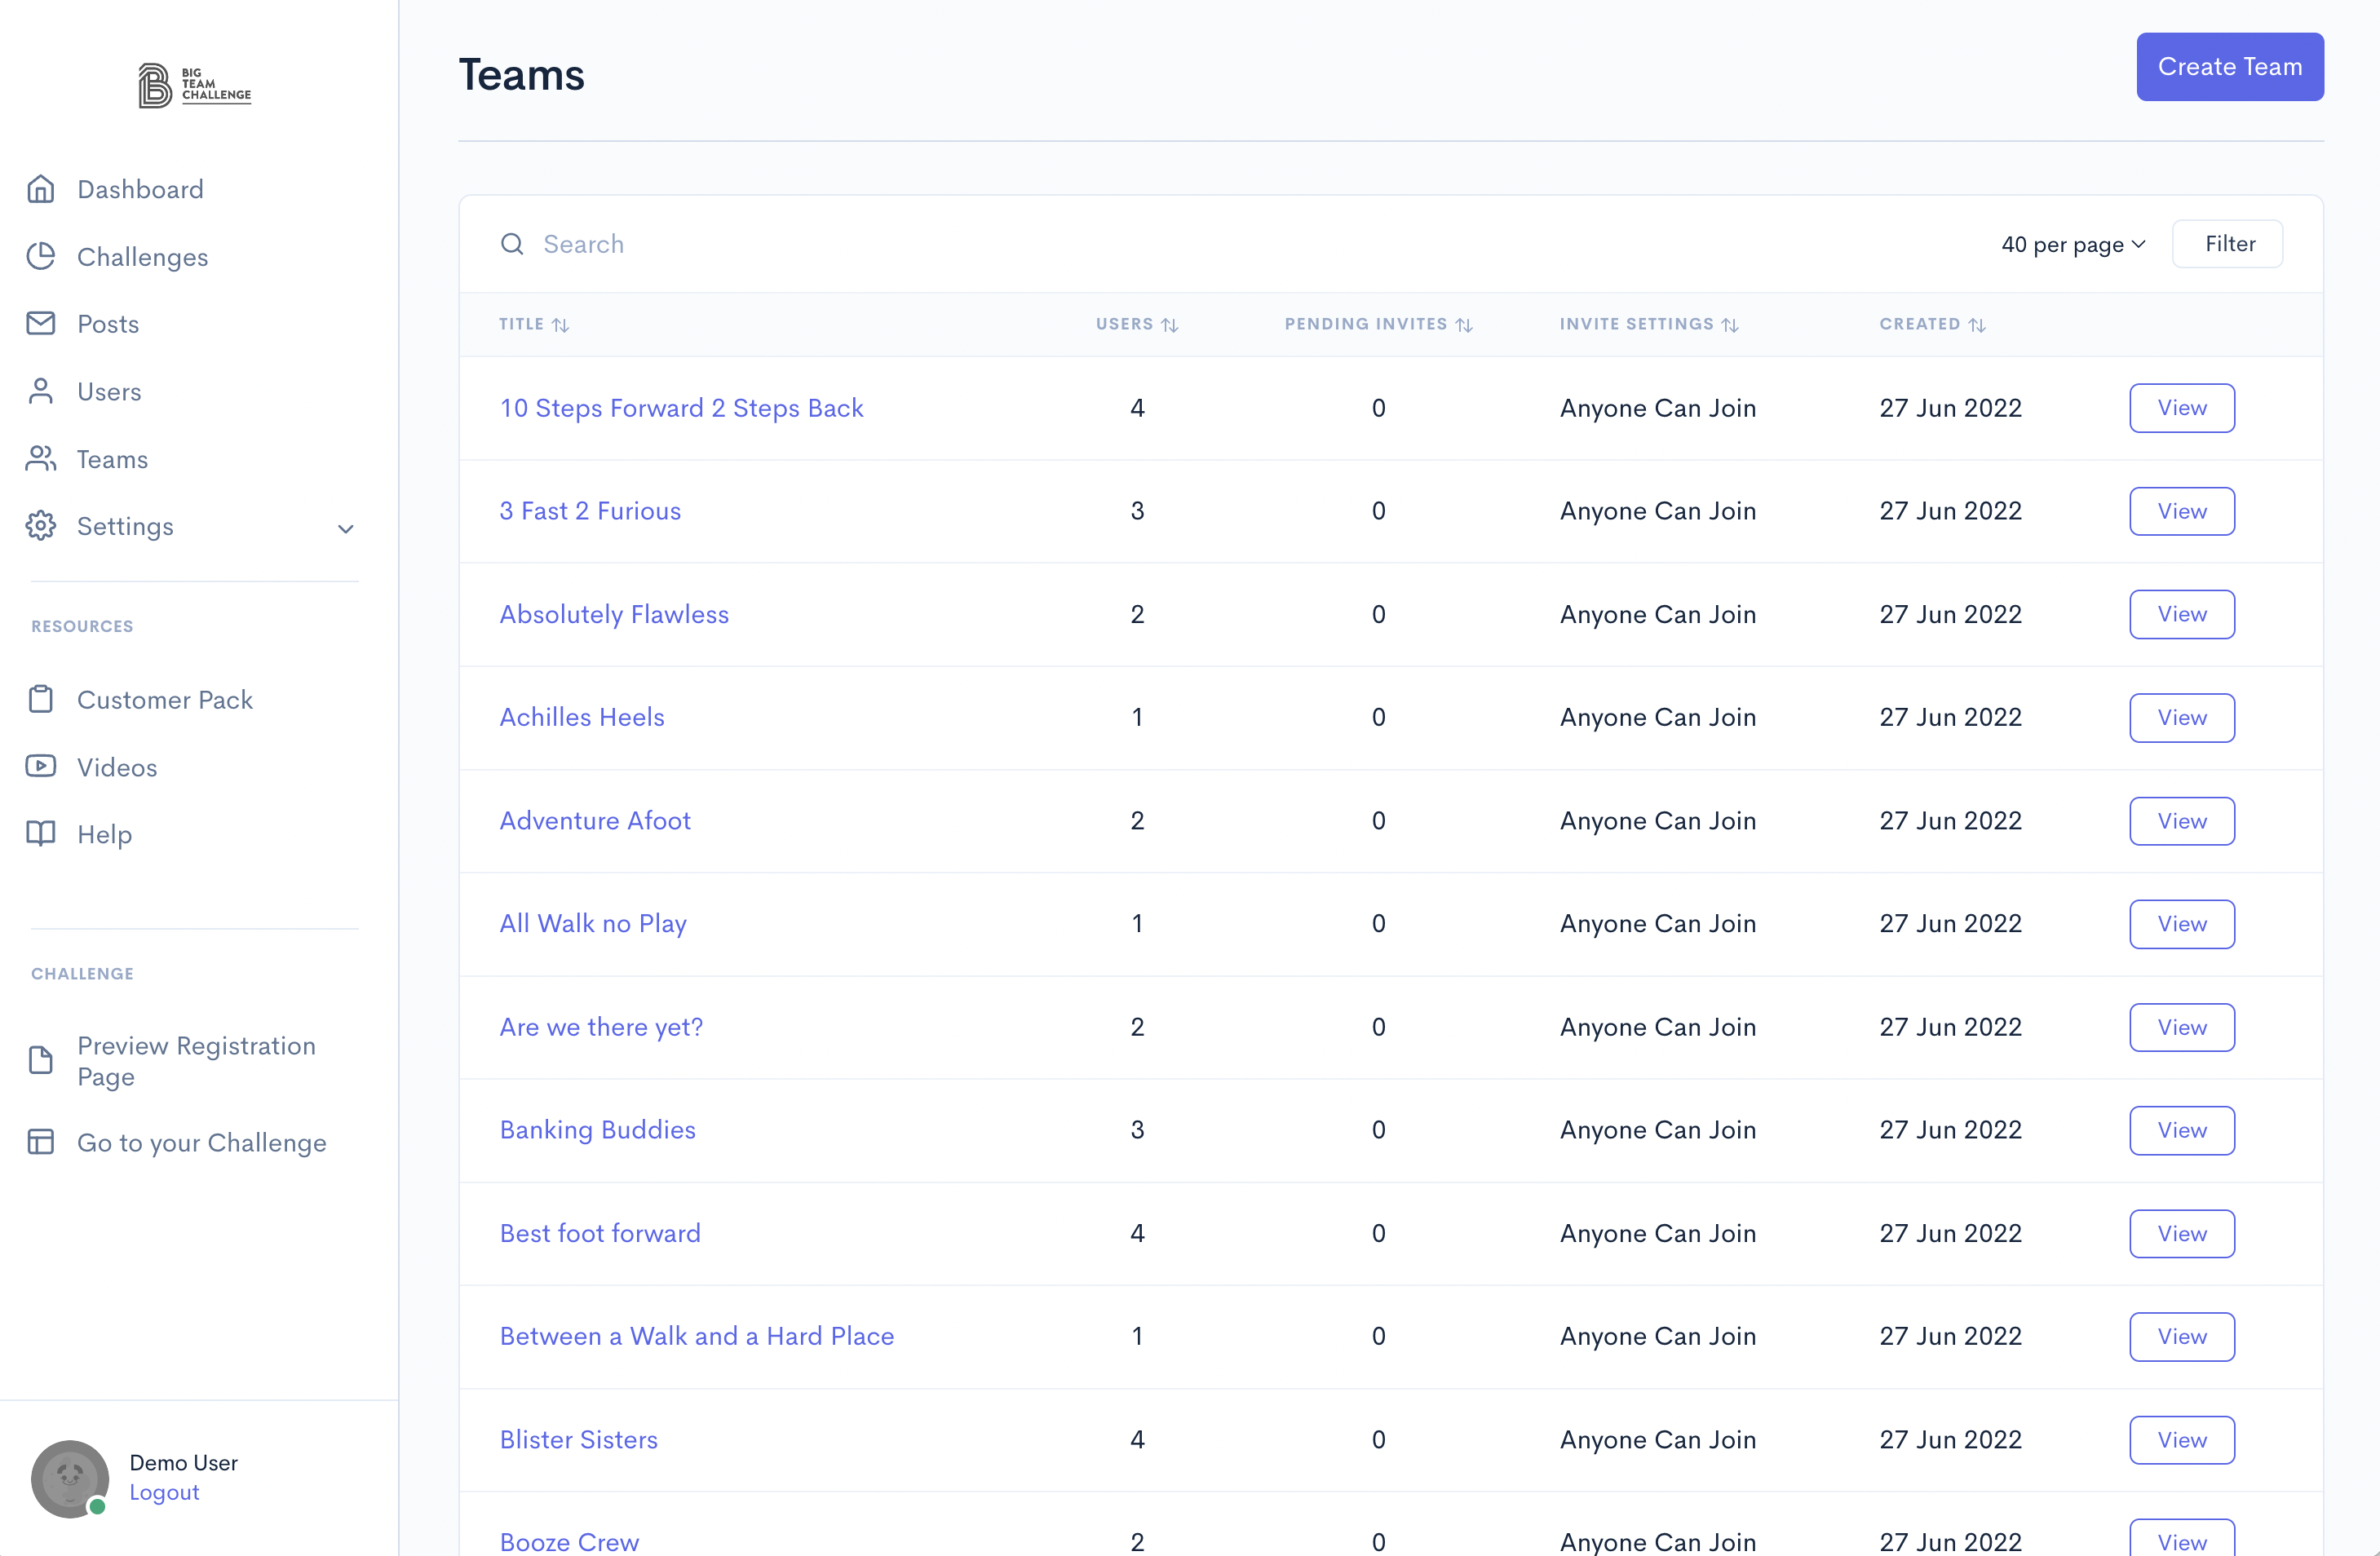Open the Best foot forward team link
2380x1556 pixels.
pos(600,1233)
